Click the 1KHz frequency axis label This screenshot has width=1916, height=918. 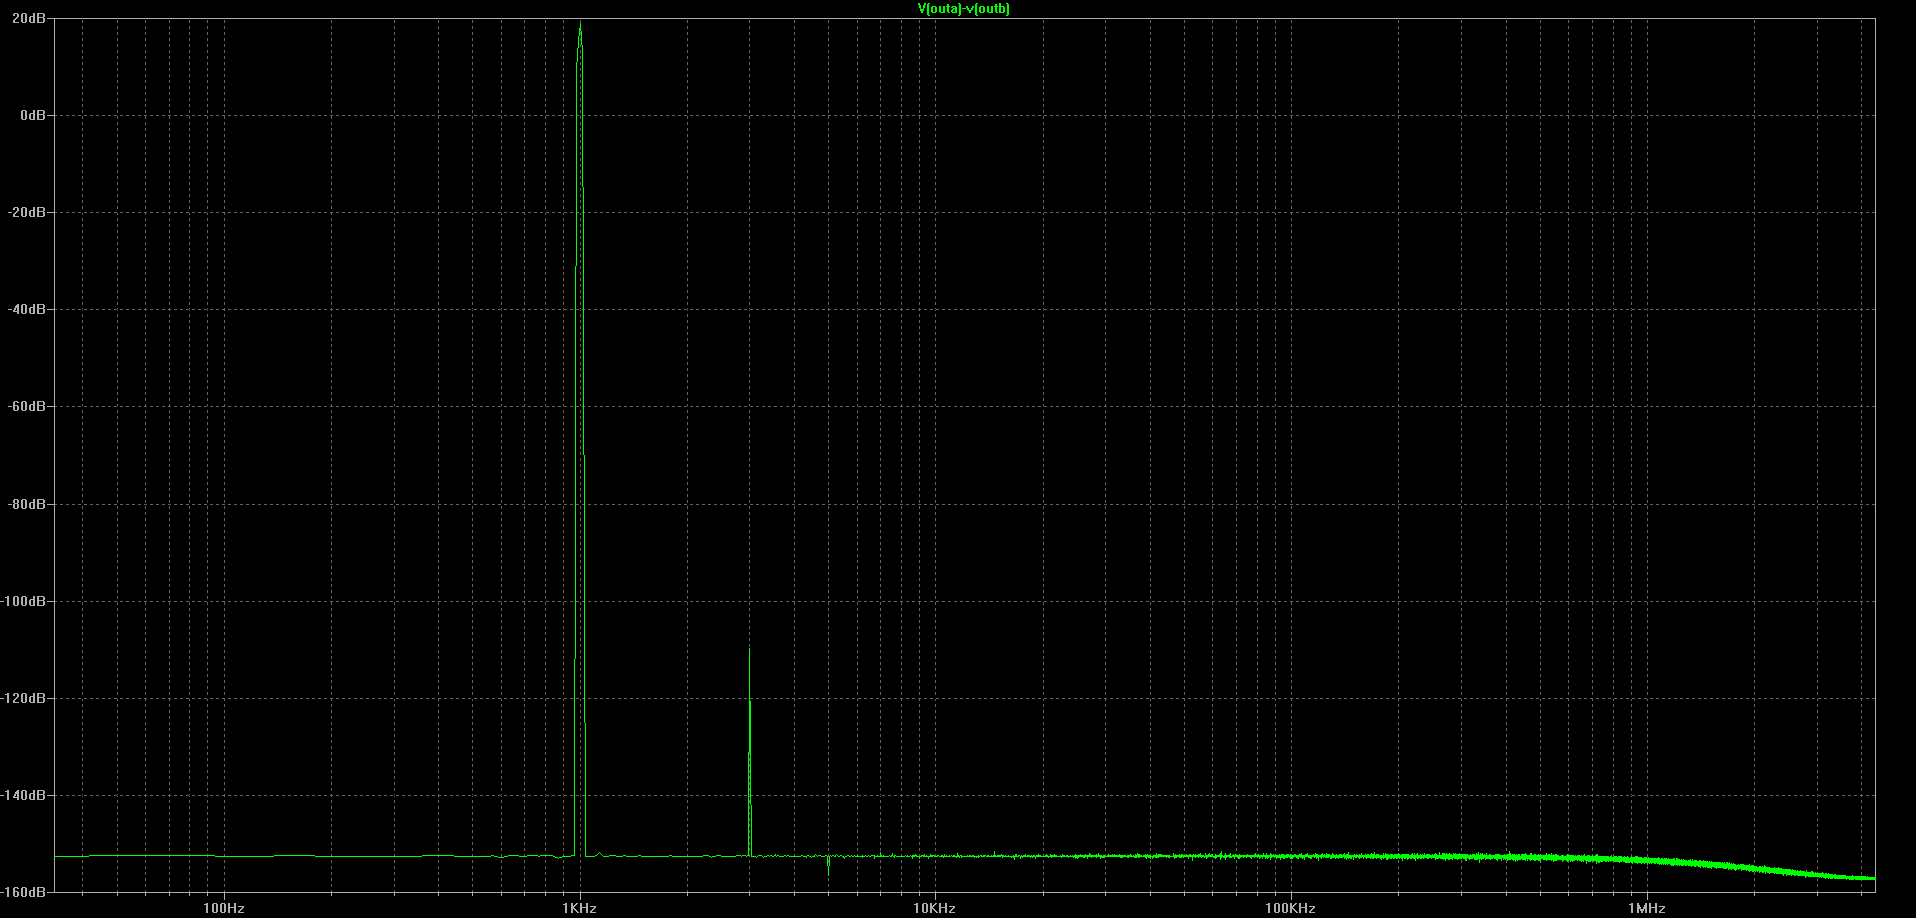coord(579,909)
